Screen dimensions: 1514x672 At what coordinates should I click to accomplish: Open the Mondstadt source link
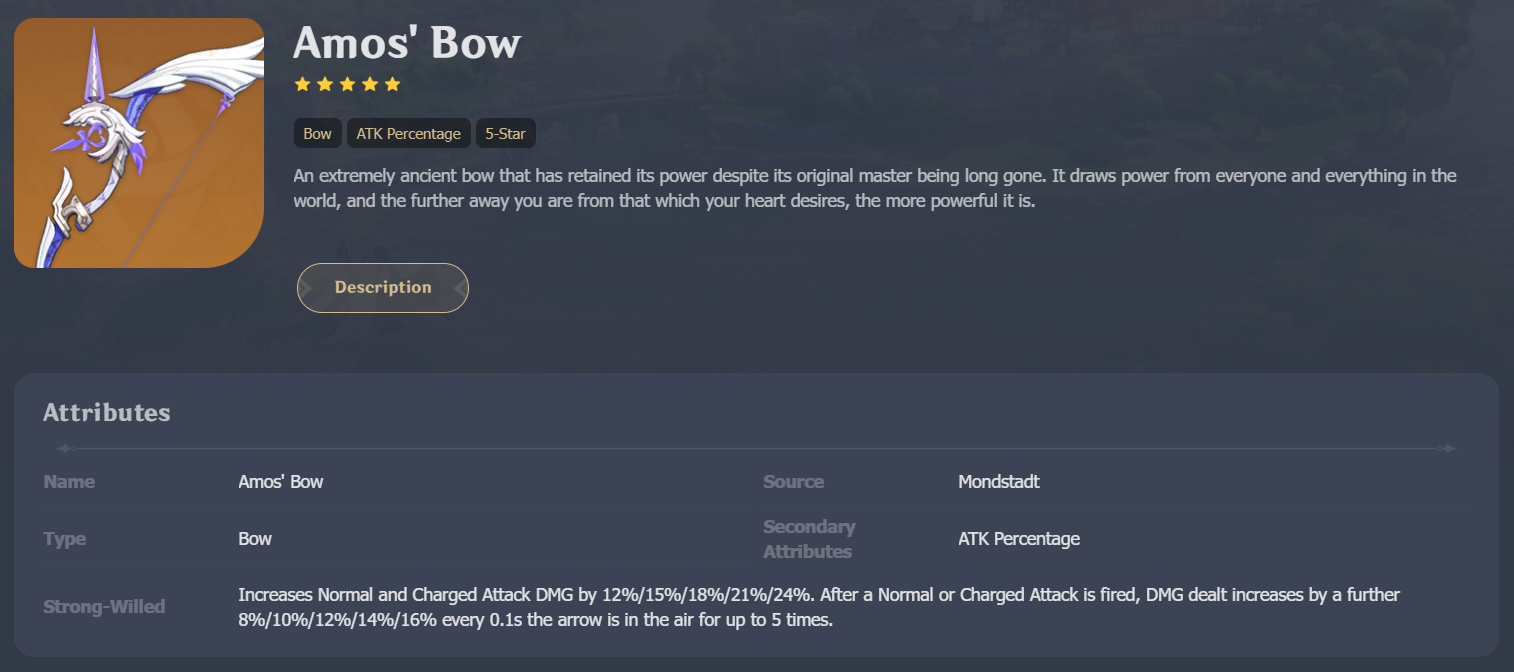(x=998, y=481)
